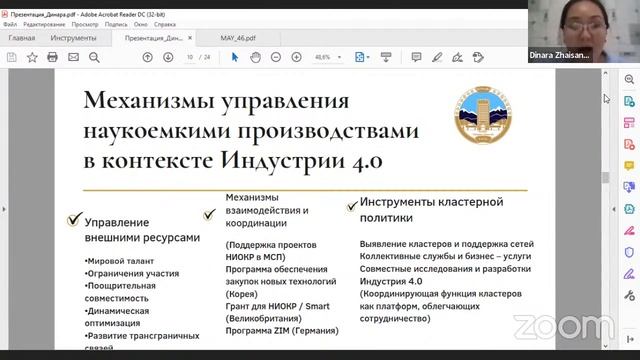Open the Справка menu

(165, 24)
